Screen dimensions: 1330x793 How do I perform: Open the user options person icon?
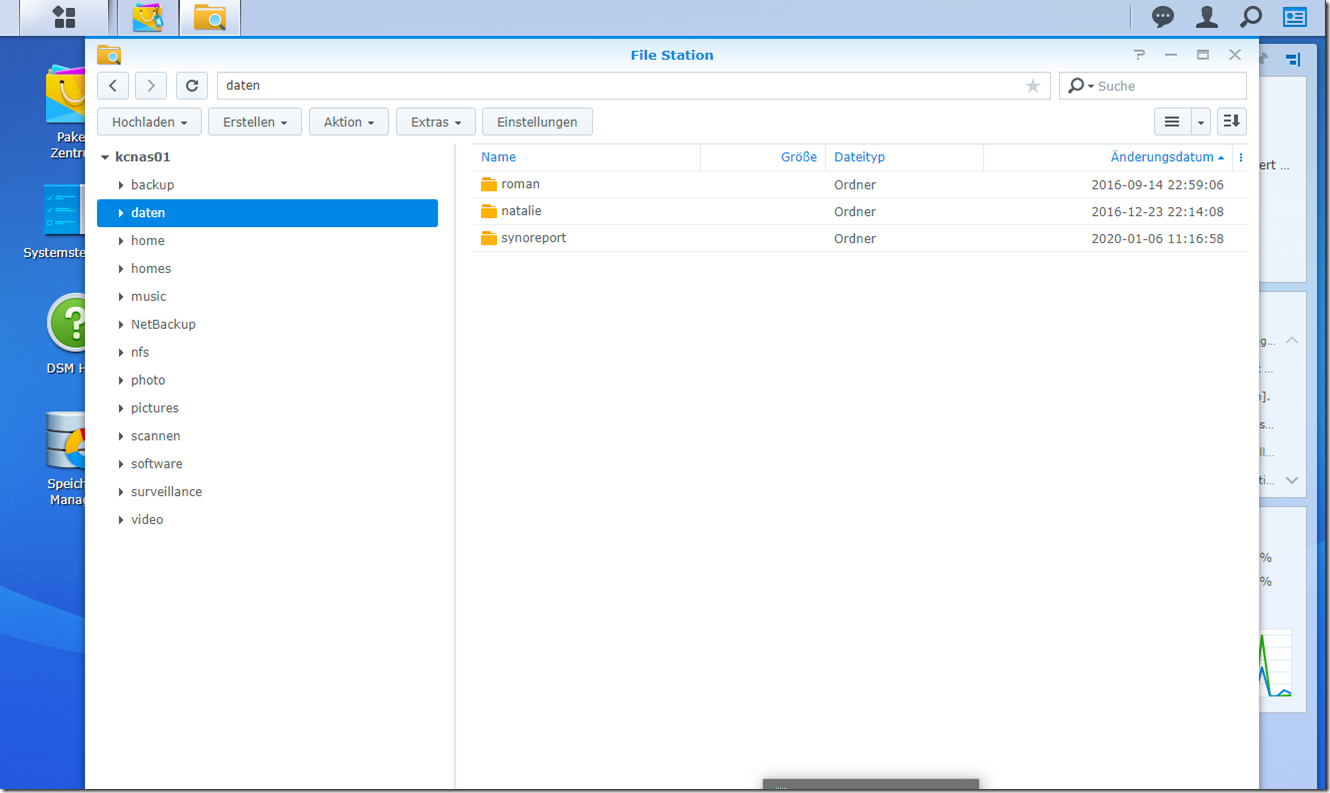click(1207, 17)
